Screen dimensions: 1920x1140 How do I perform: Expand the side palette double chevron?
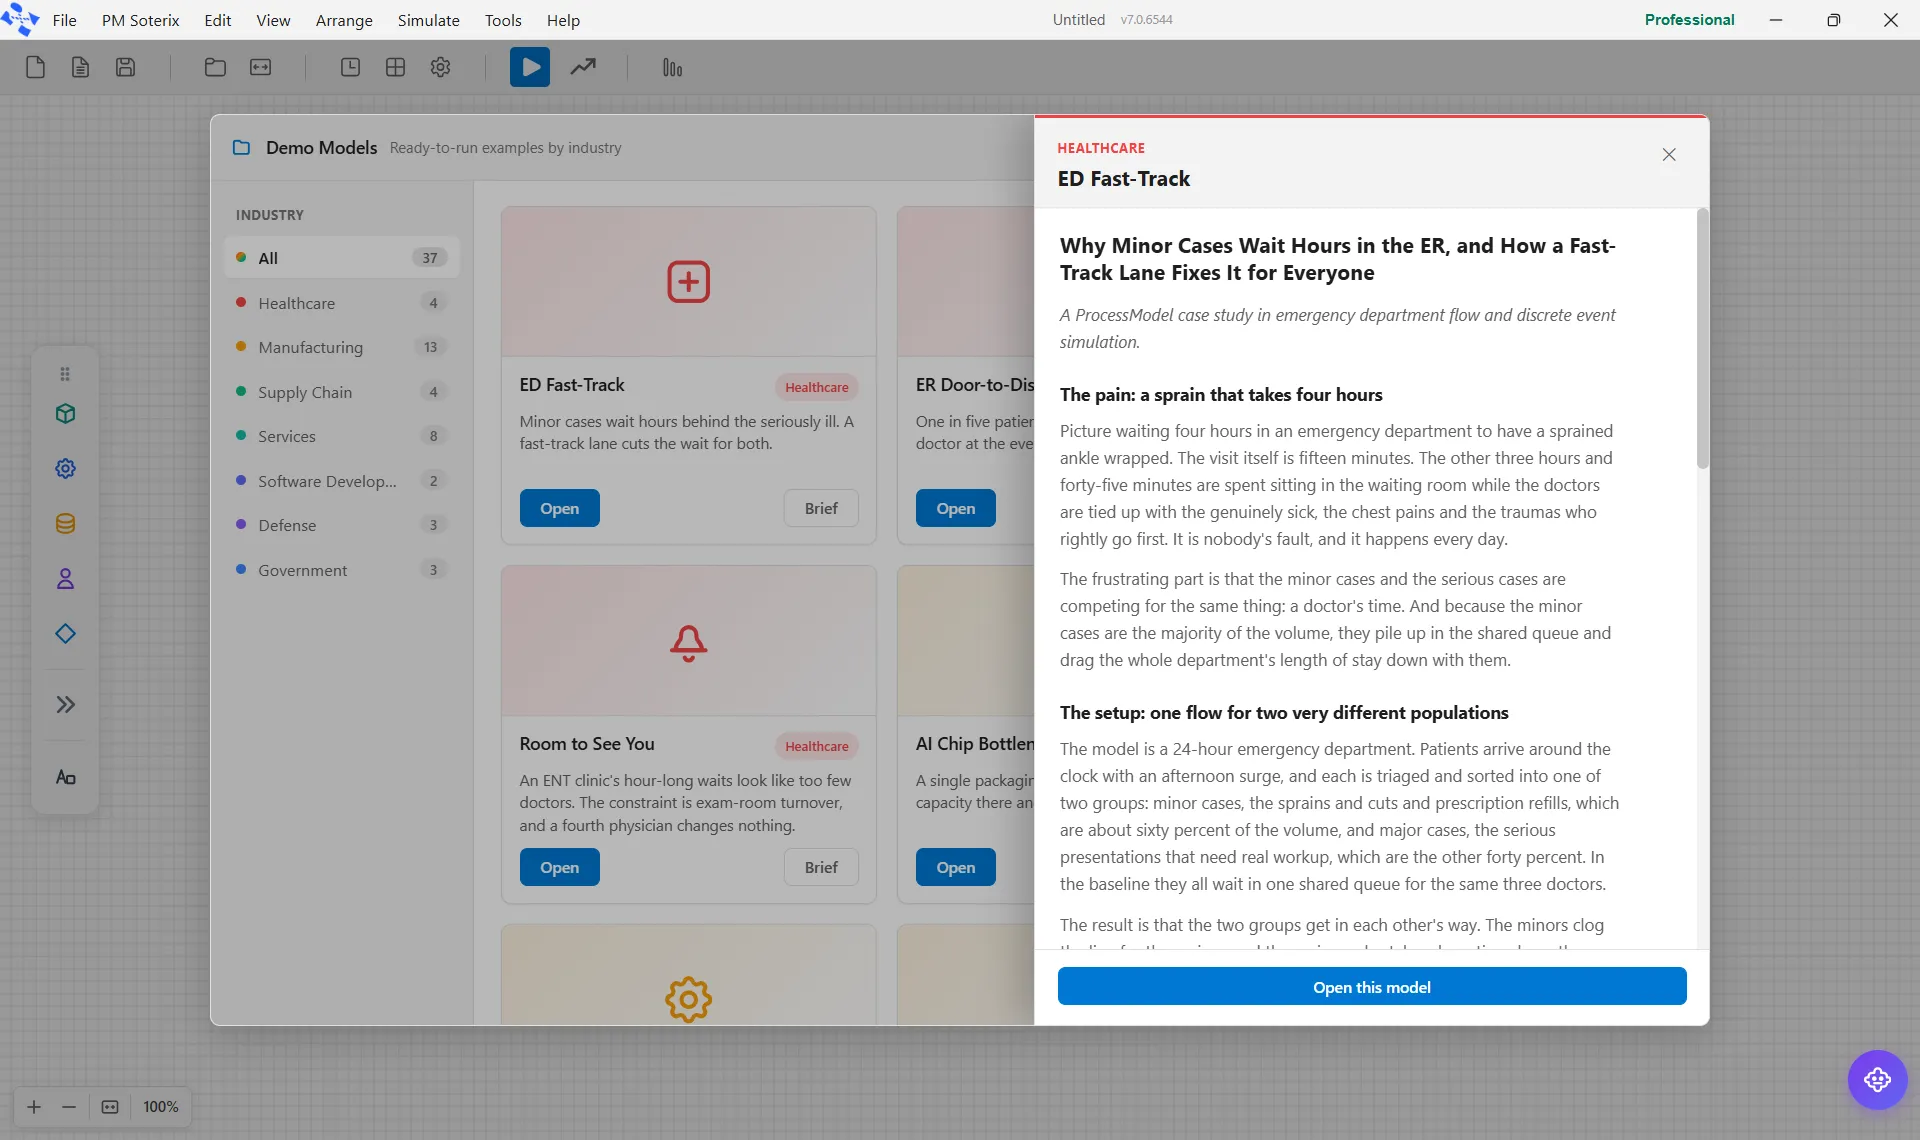[65, 704]
